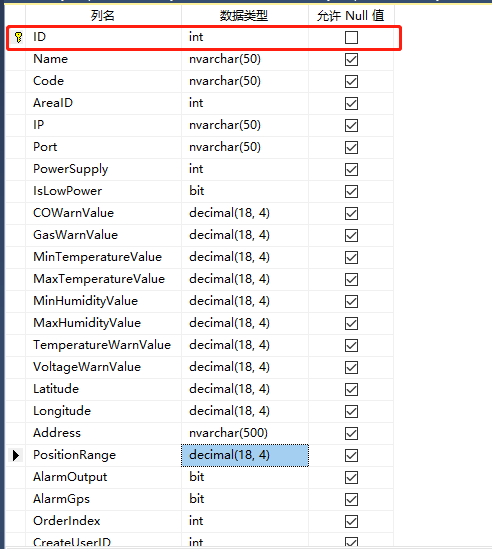Viewport: 492px width, 549px height.
Task: Uncheck Allow Null for the Name column
Action: coord(351,59)
